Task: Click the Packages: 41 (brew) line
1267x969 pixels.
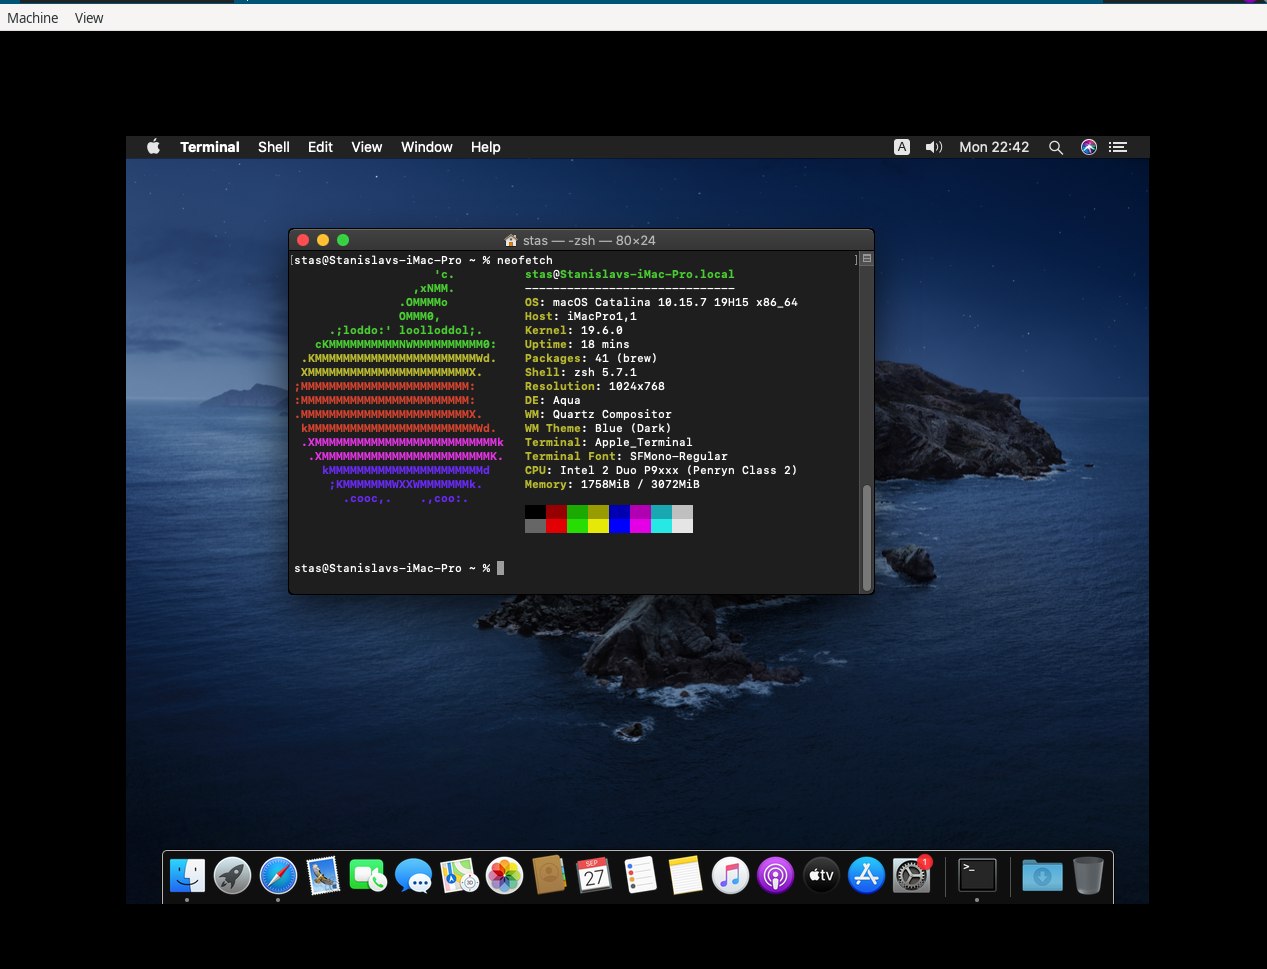Action: pyautogui.click(x=591, y=358)
